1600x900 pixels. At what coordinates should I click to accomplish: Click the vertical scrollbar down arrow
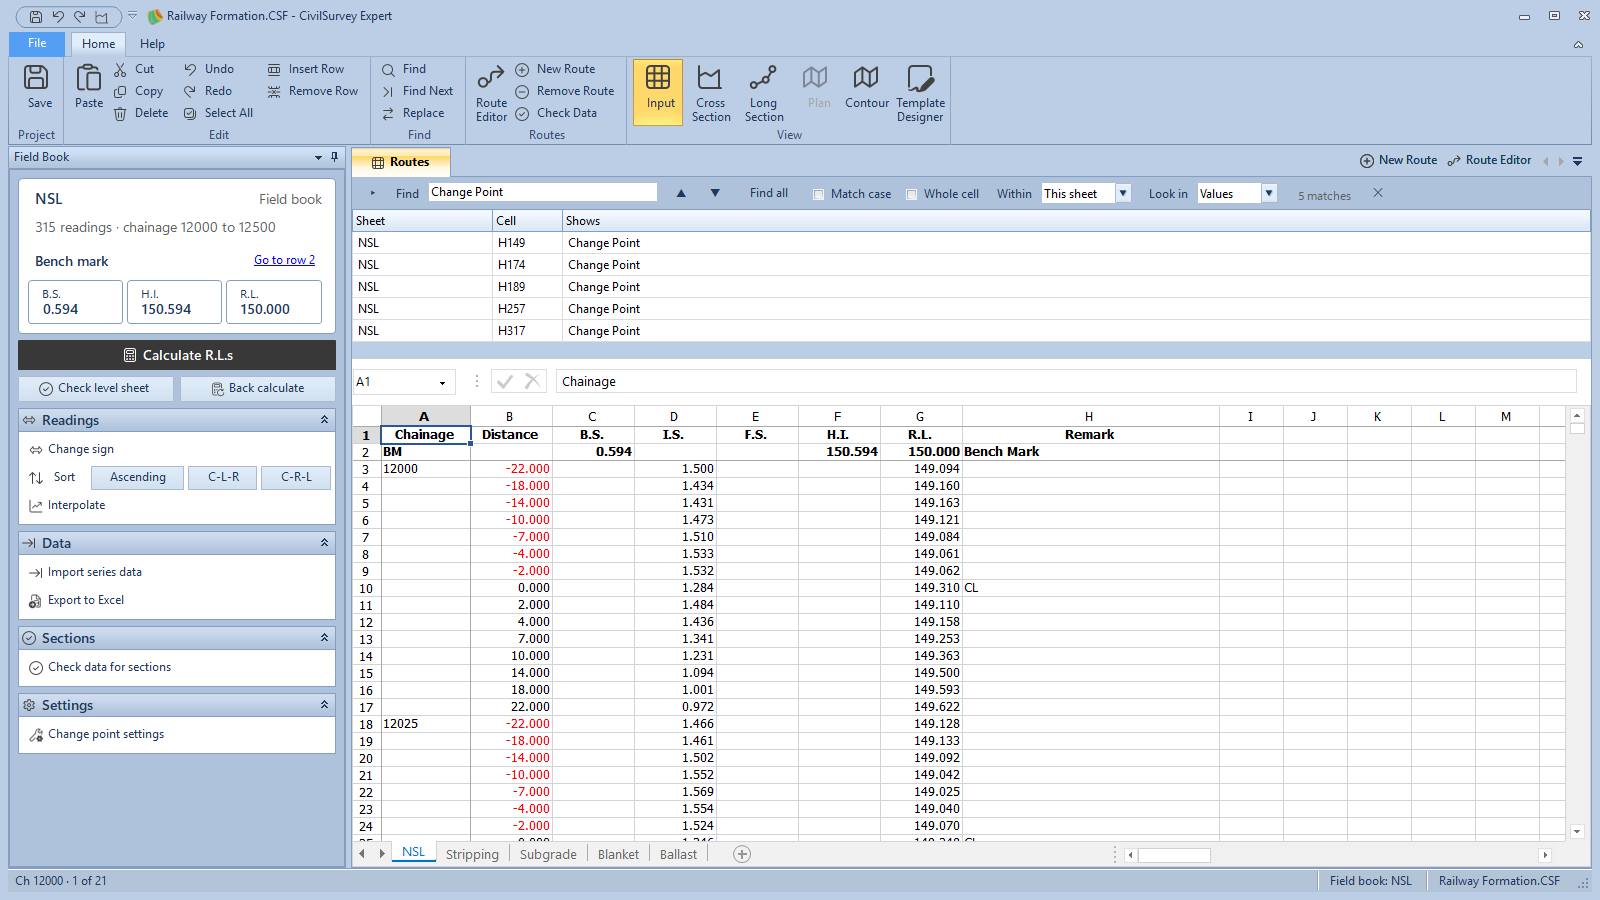pyautogui.click(x=1577, y=831)
